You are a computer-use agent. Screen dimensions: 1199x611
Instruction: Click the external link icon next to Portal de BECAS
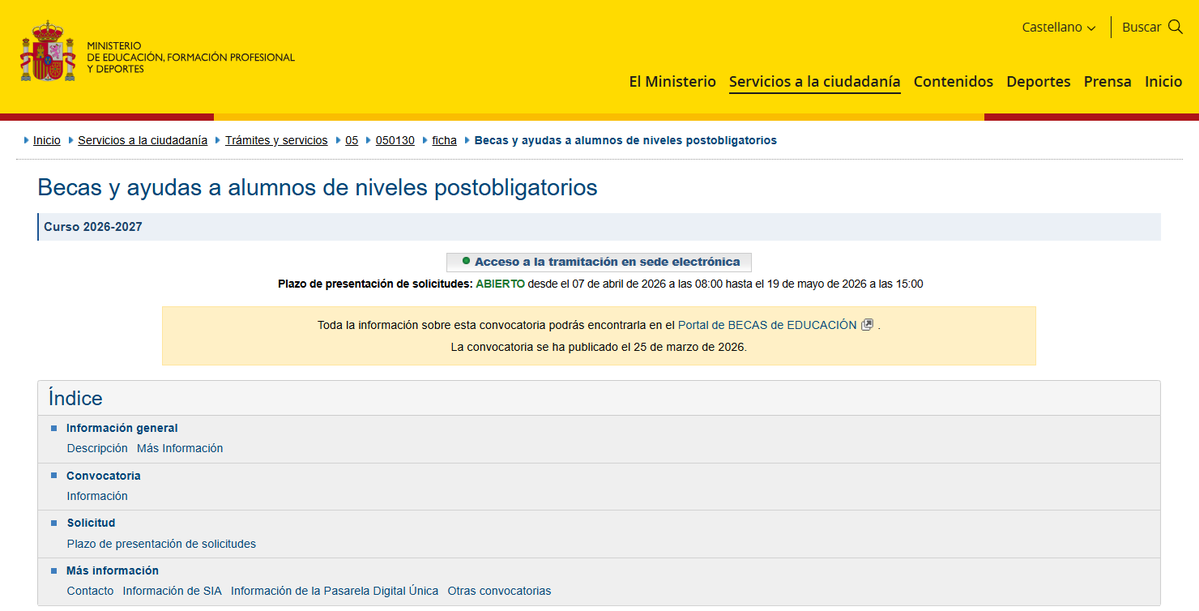(x=867, y=325)
